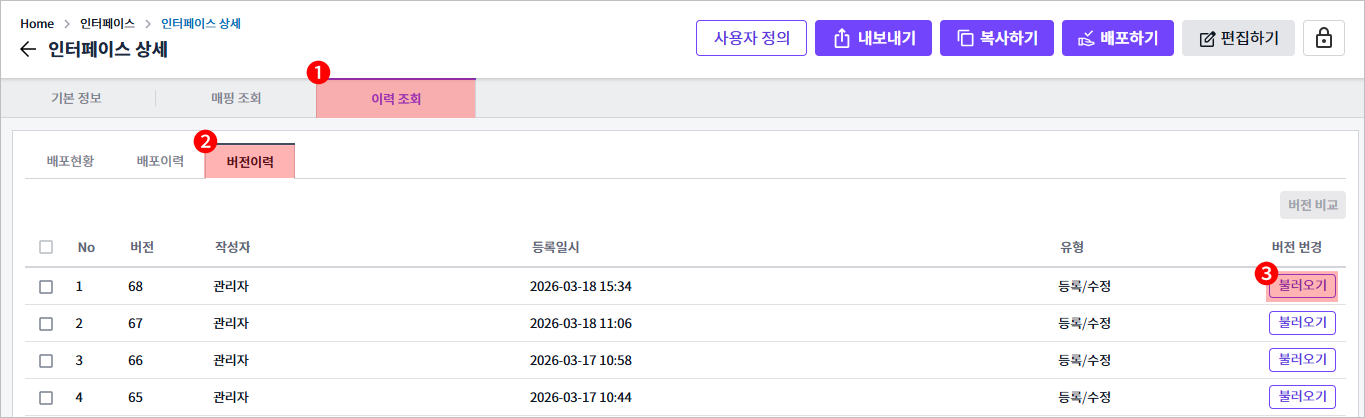Click the 편집하기 edit button
The width and height of the screenshot is (1365, 418).
[1238, 38]
